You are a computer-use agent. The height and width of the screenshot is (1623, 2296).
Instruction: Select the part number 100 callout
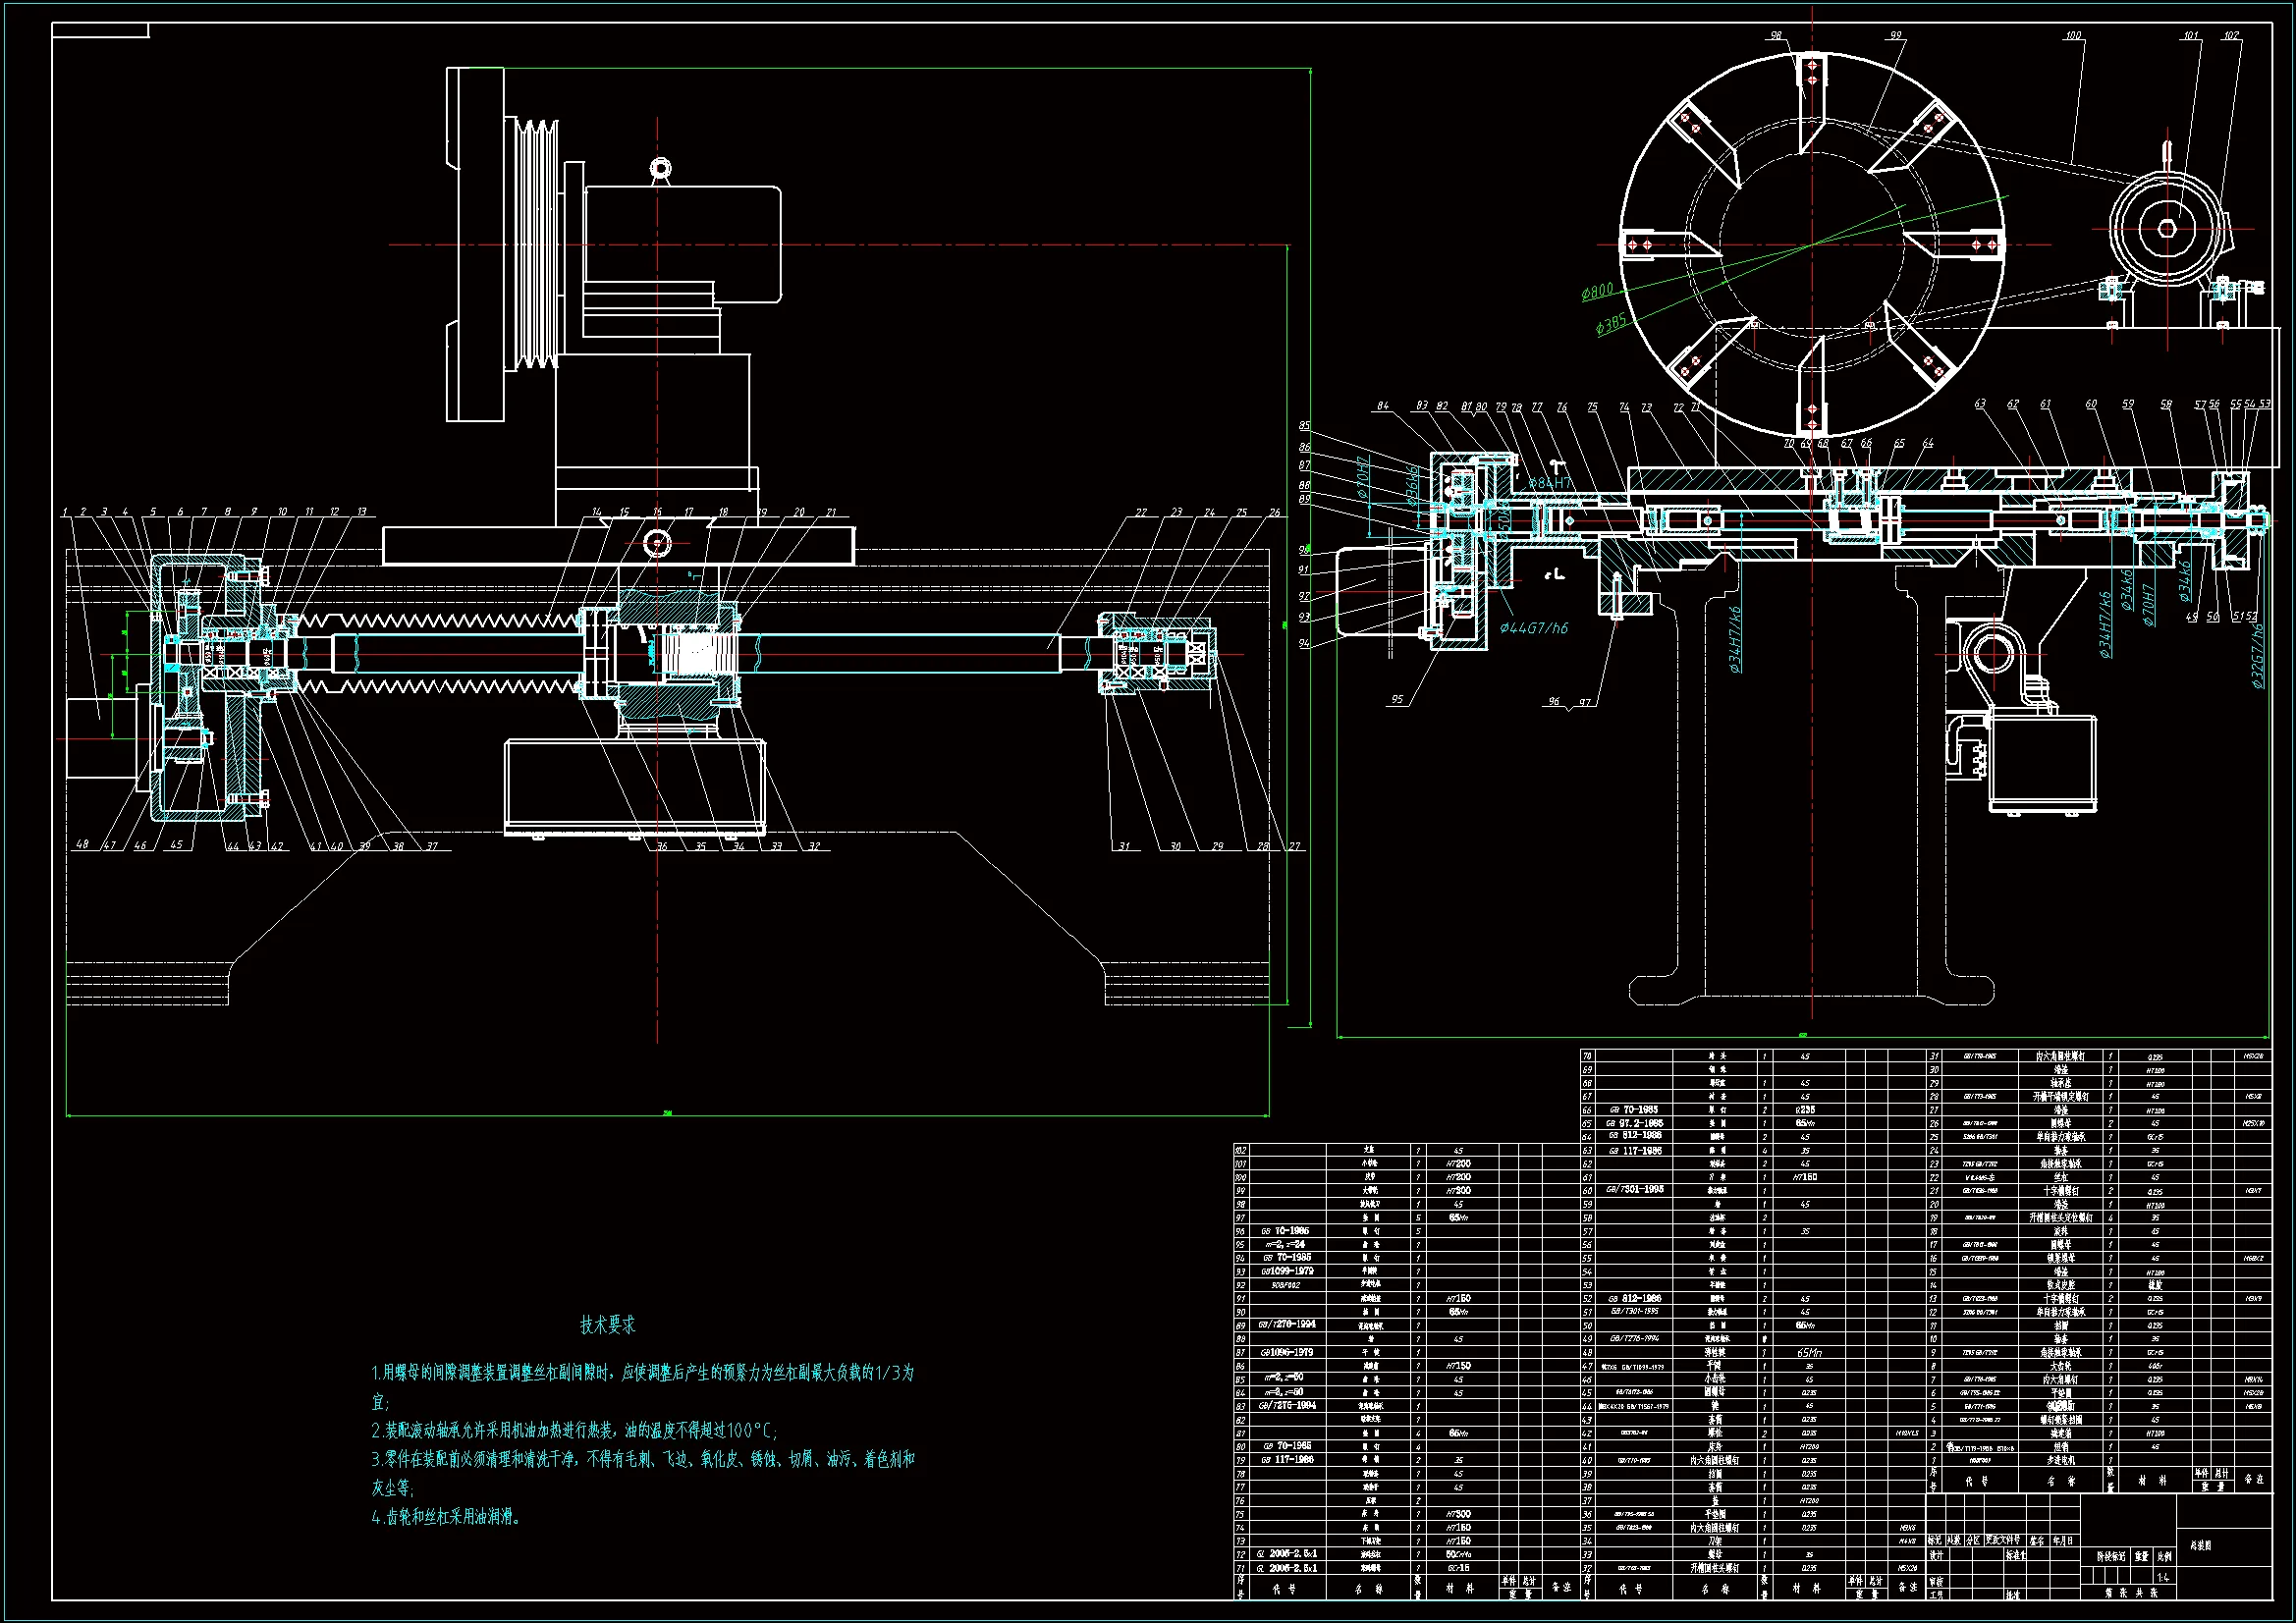pos(2073,35)
